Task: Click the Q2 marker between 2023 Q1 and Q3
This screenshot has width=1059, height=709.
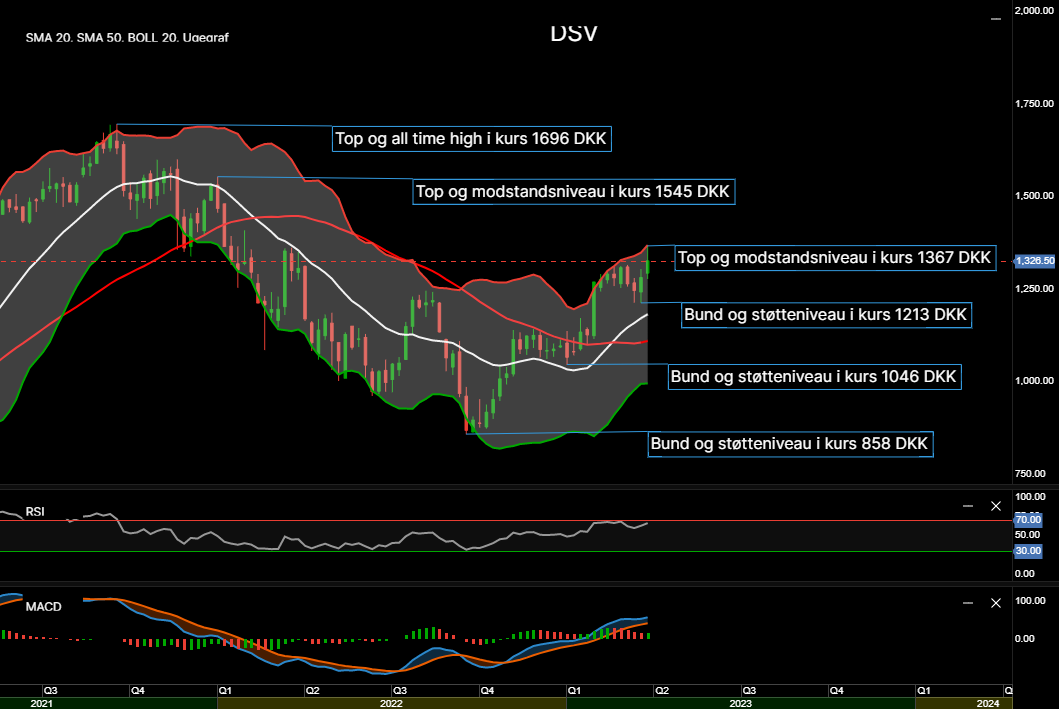Action: [x=662, y=691]
